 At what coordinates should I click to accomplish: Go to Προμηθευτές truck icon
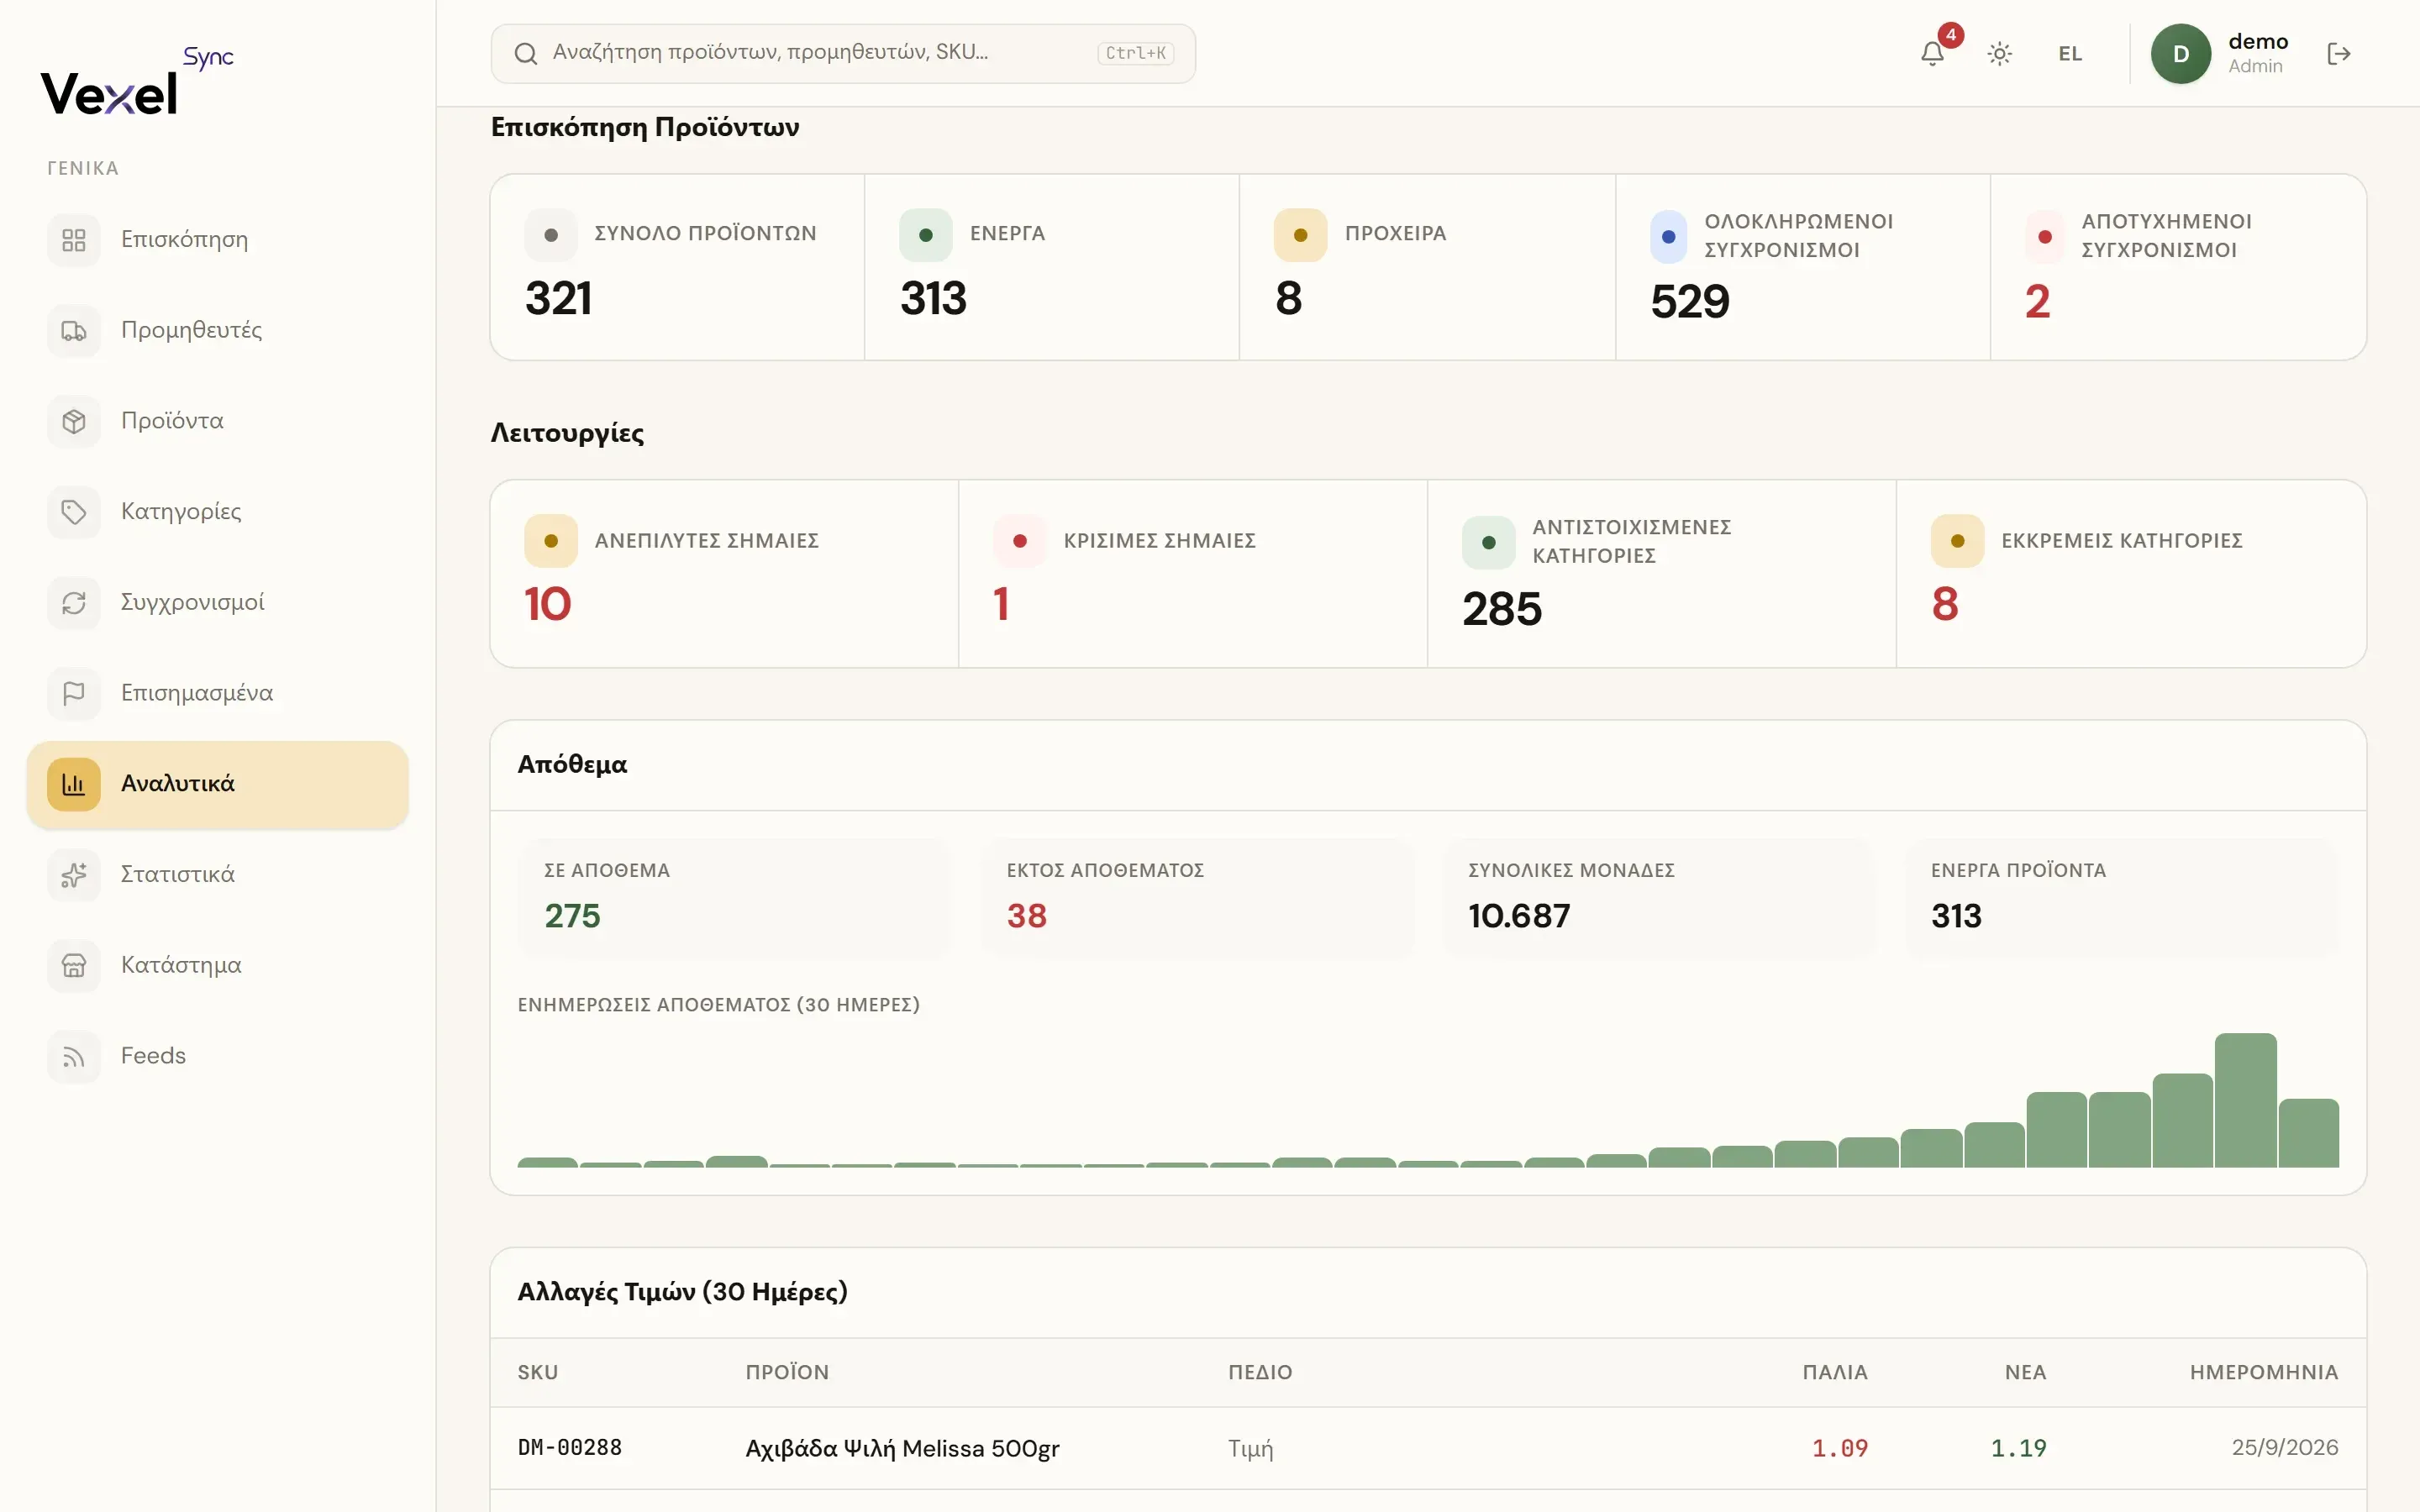click(x=74, y=331)
